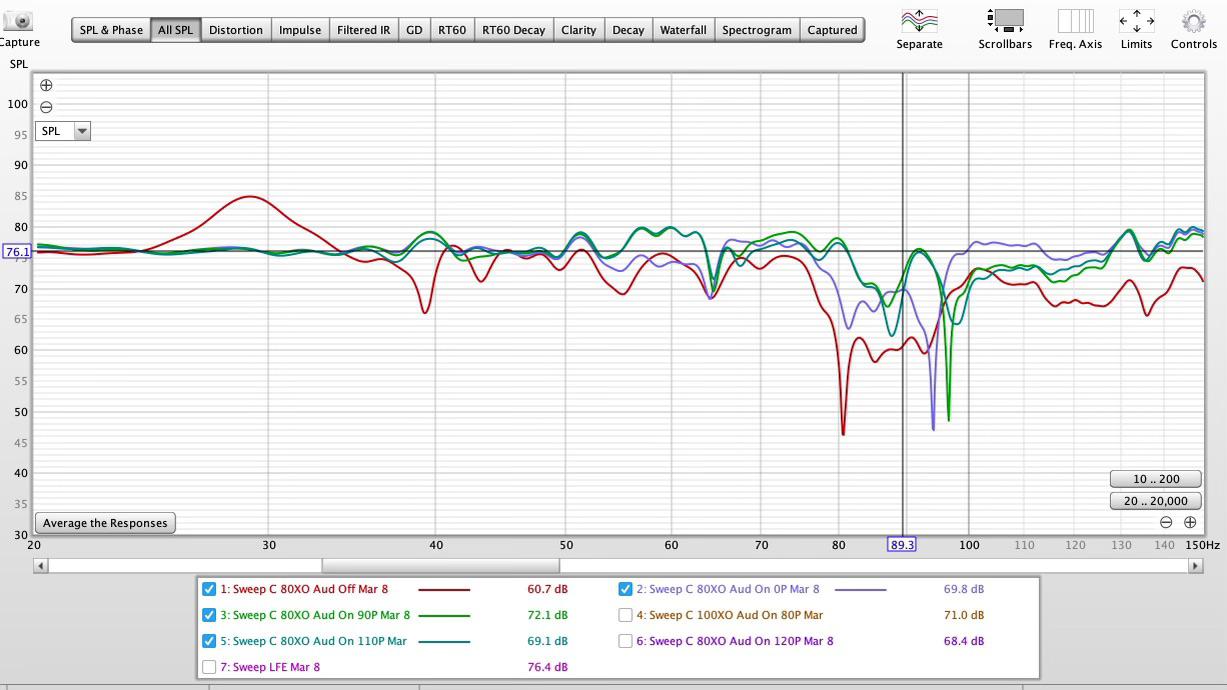Uncheck trace 1 Sweep C 80XO Aud Off
The image size is (1227, 690).
click(x=209, y=589)
